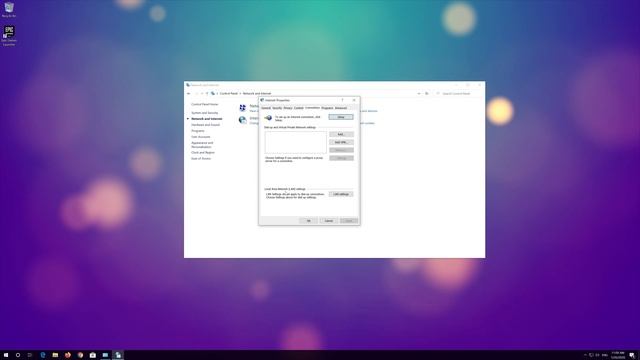Viewport: 640px width, 360px height.
Task: Click the Add VPN button
Action: (341, 142)
